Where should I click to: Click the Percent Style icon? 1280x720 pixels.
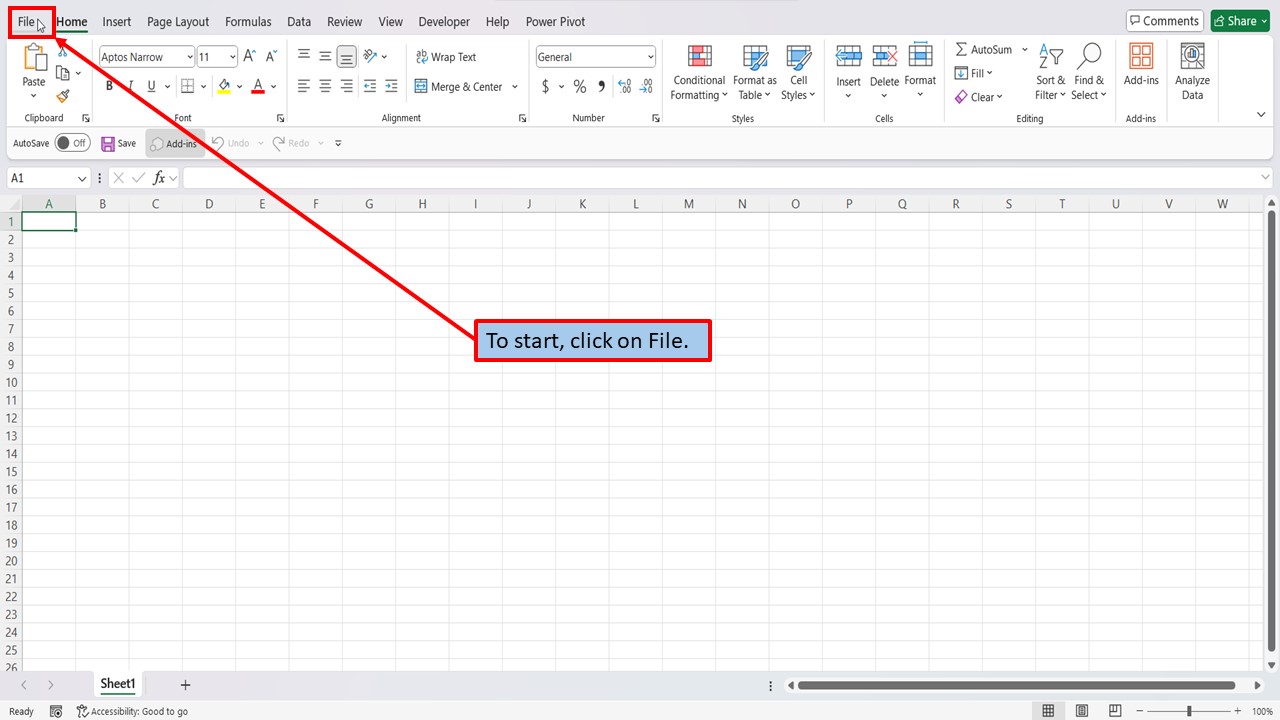point(579,87)
